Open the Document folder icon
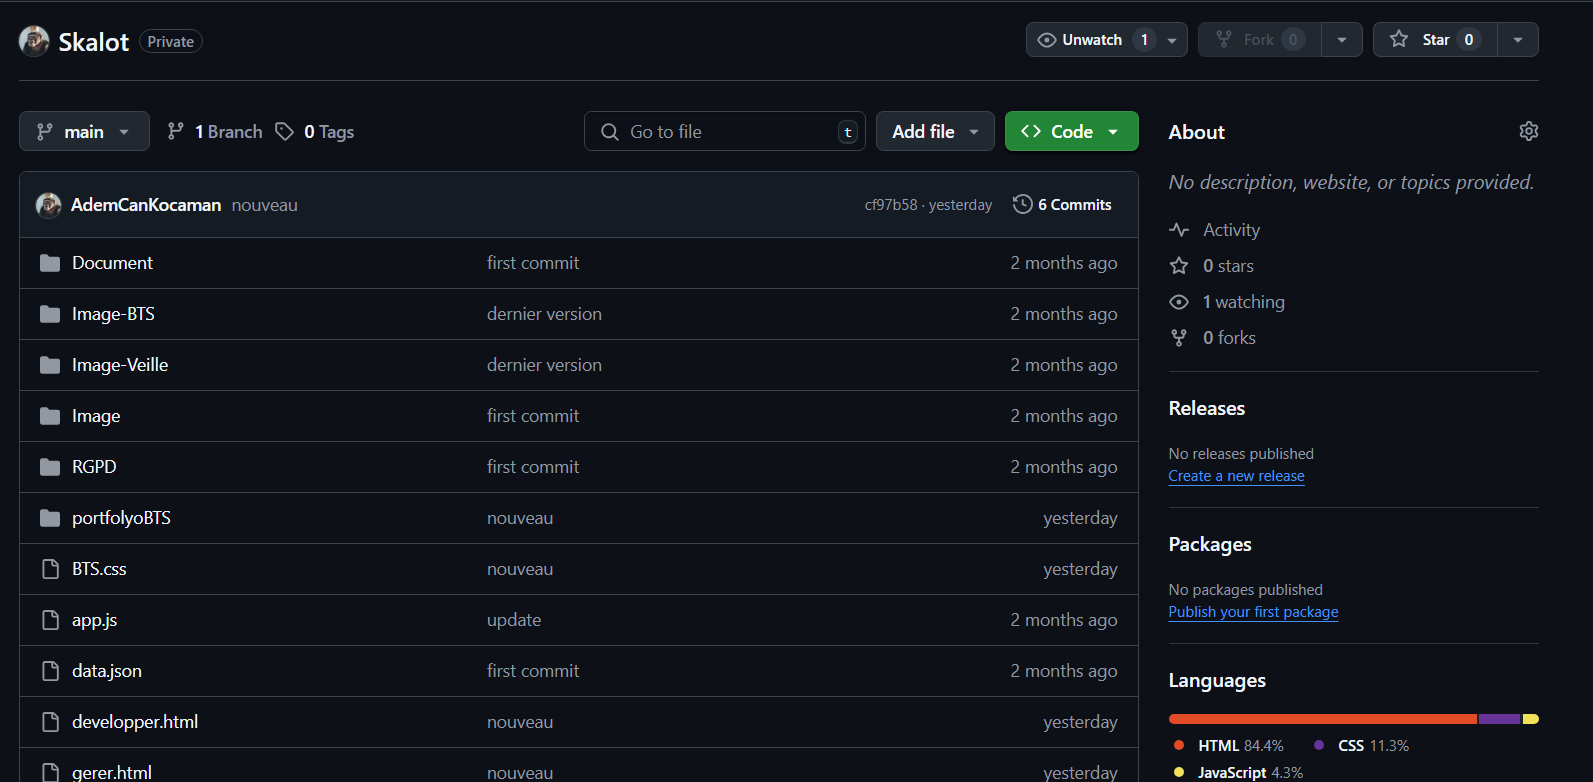The image size is (1593, 782). click(x=50, y=263)
